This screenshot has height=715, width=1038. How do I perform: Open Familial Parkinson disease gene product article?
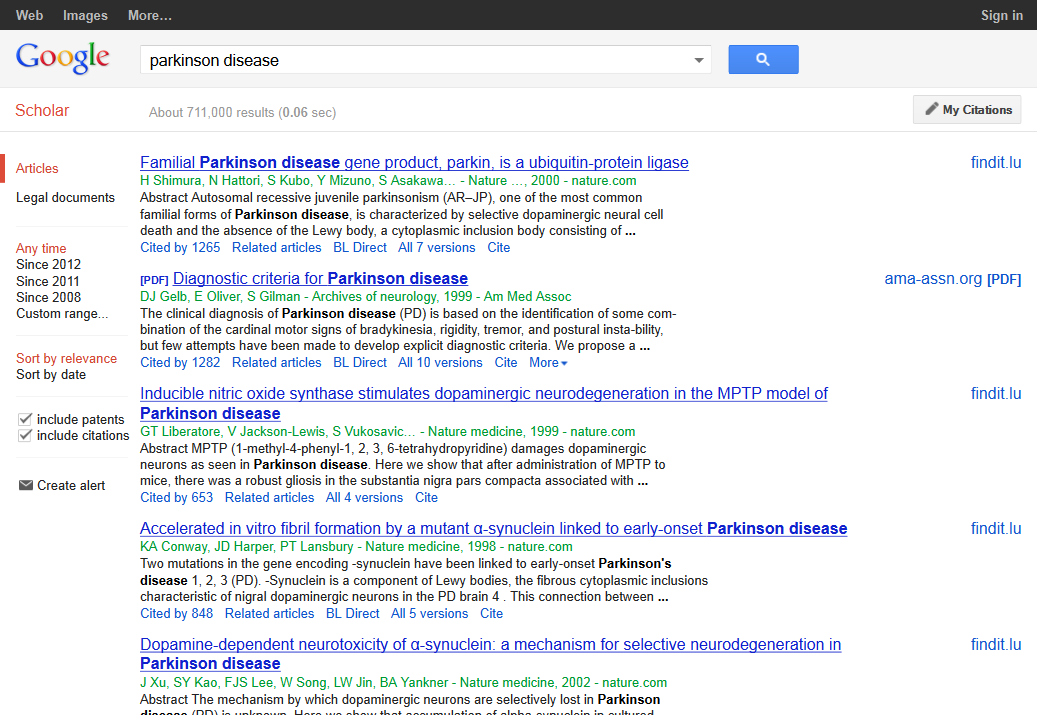click(414, 163)
